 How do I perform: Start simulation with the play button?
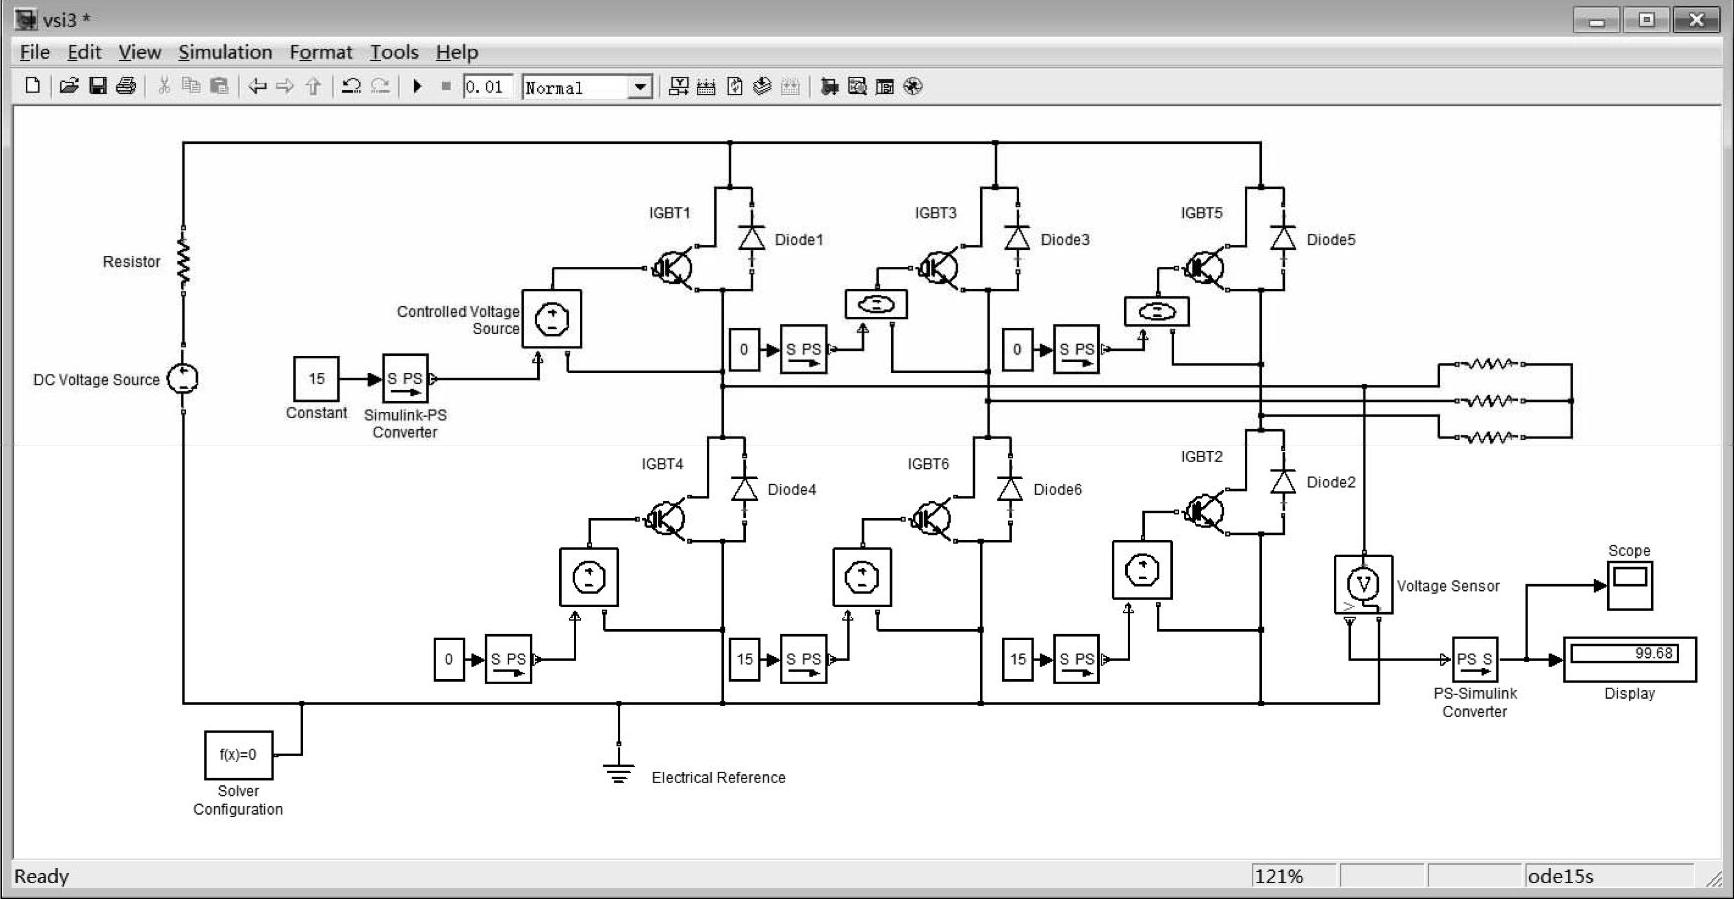tap(418, 86)
